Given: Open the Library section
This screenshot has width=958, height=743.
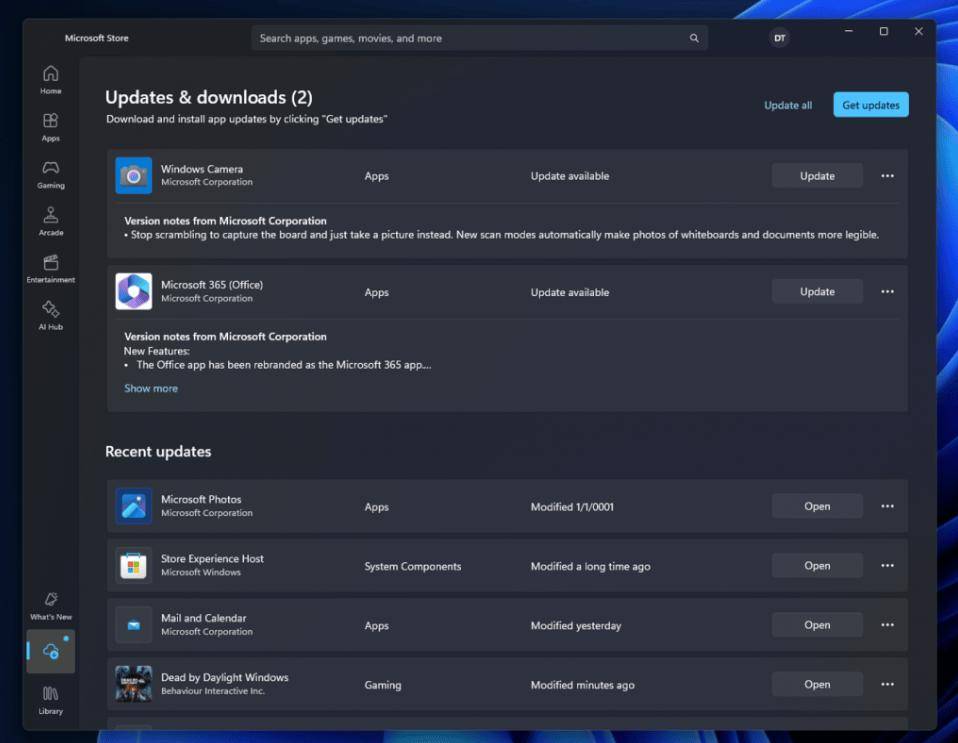Looking at the screenshot, I should click(51, 700).
